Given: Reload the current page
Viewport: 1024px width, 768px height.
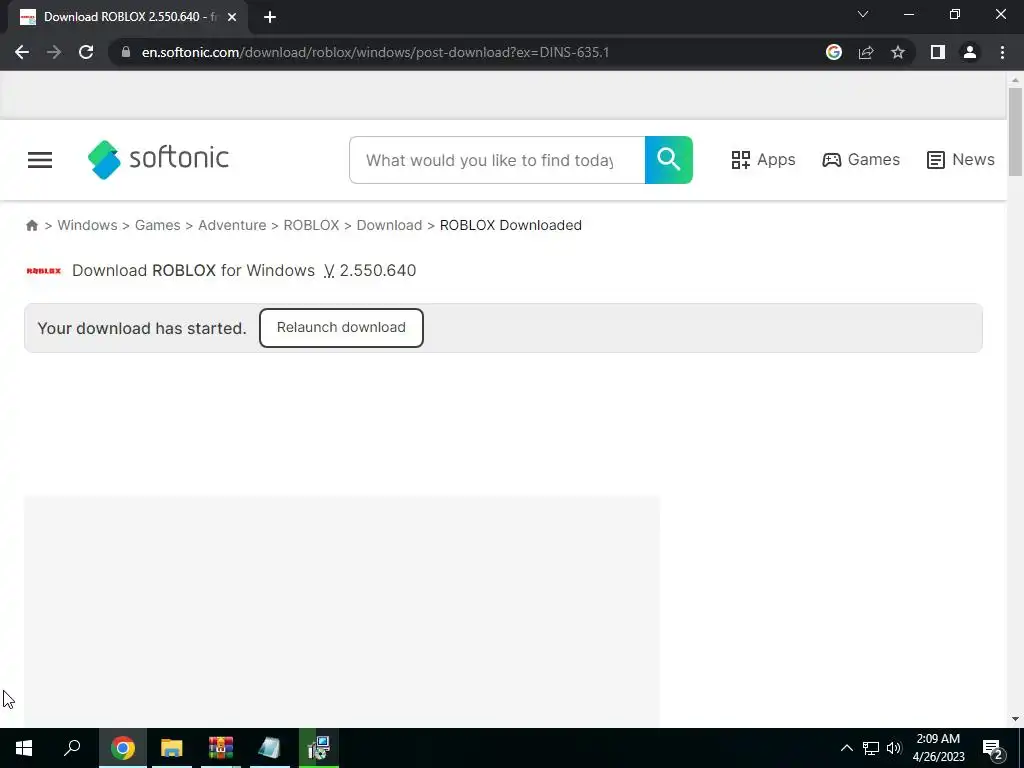Looking at the screenshot, I should [x=86, y=52].
